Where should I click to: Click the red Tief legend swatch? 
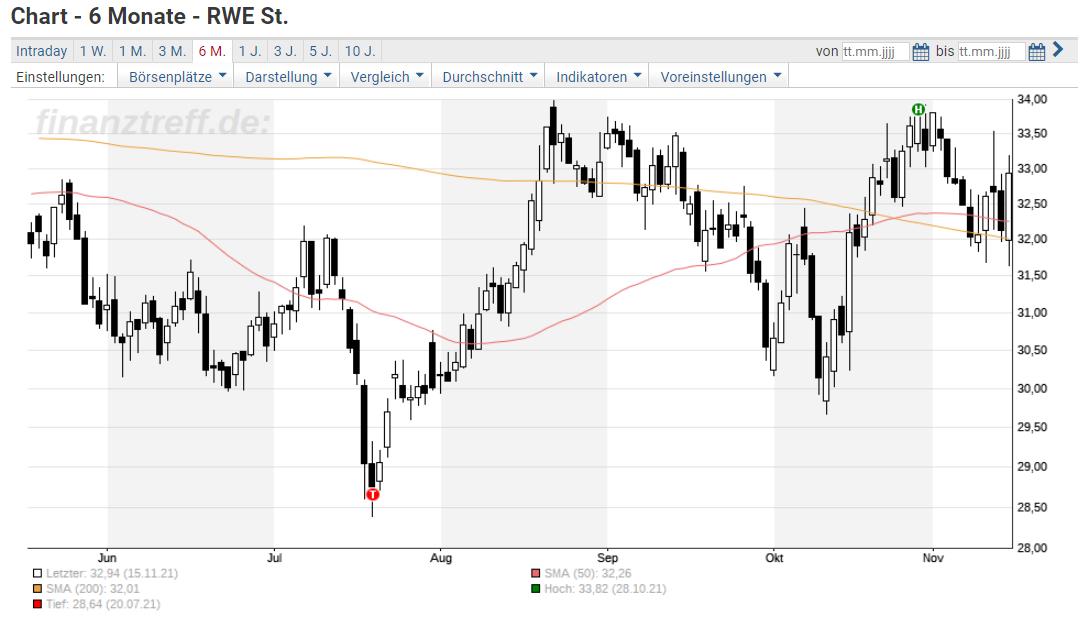coord(37,604)
